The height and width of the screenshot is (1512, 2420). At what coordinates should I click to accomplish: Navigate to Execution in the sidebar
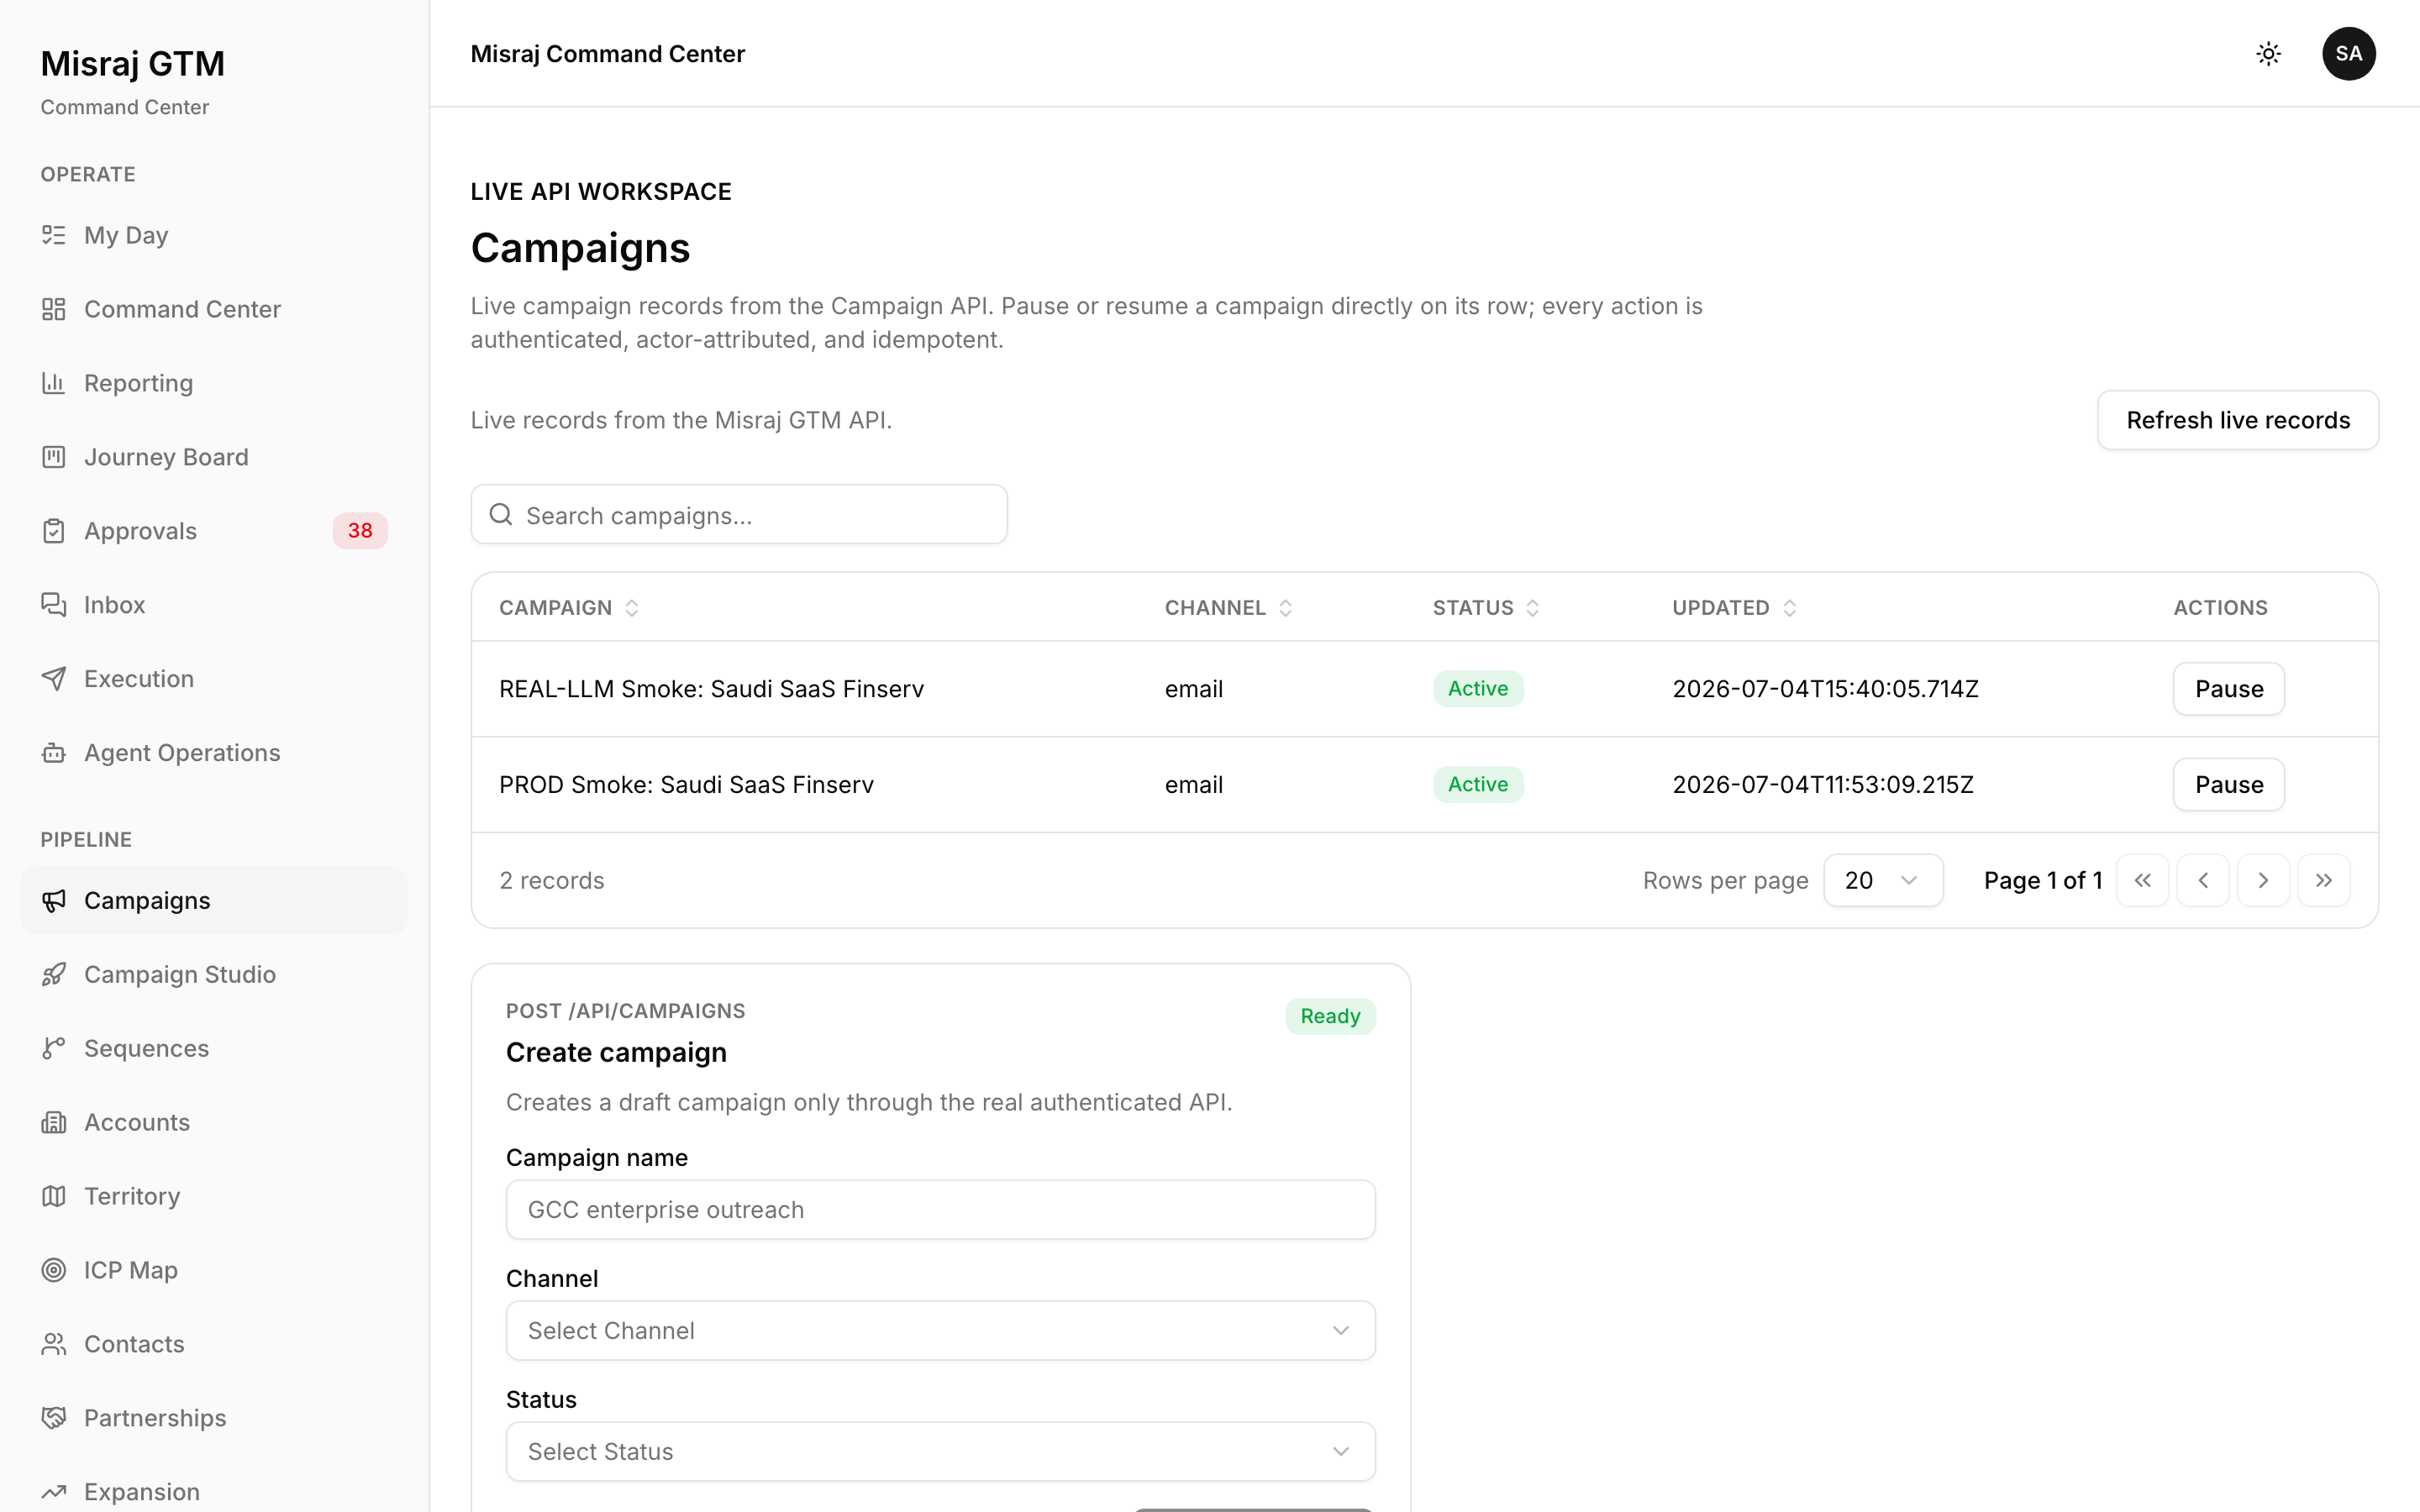(x=214, y=679)
